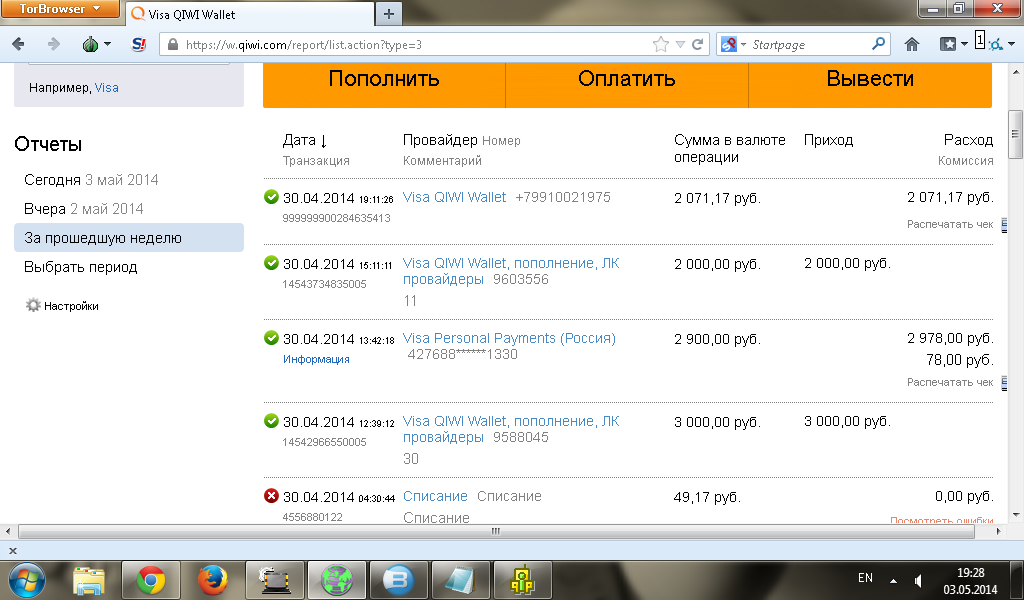Click the vertical scrollbar thumb

point(1015,134)
